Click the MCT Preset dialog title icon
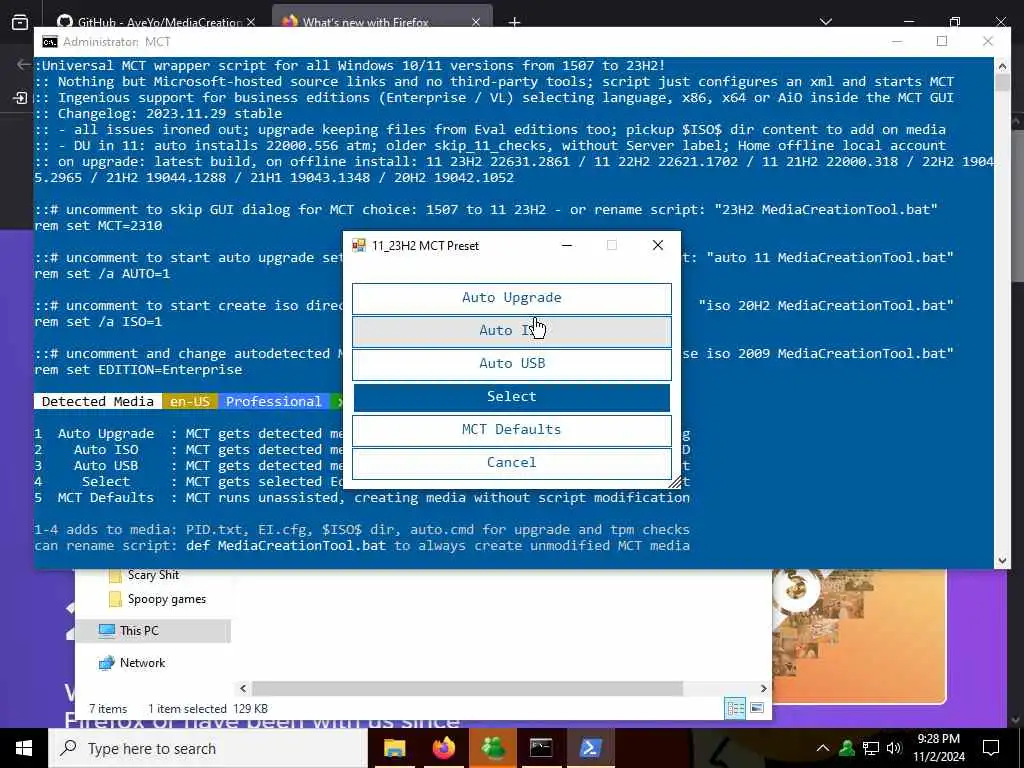The image size is (1024, 768). 359,246
